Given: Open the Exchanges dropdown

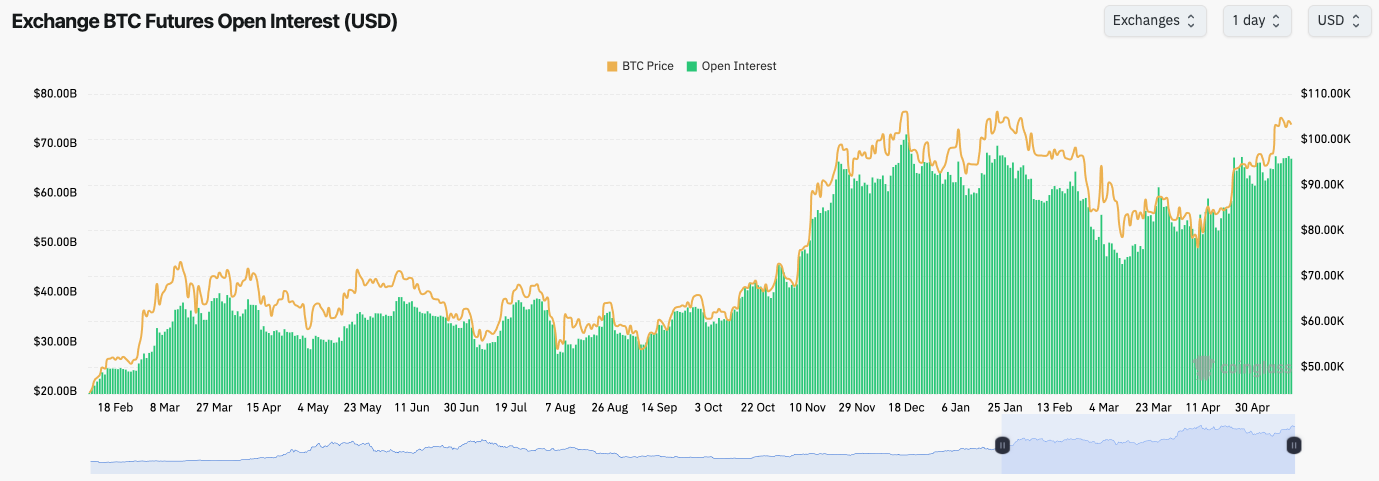Looking at the screenshot, I should 1154,21.
